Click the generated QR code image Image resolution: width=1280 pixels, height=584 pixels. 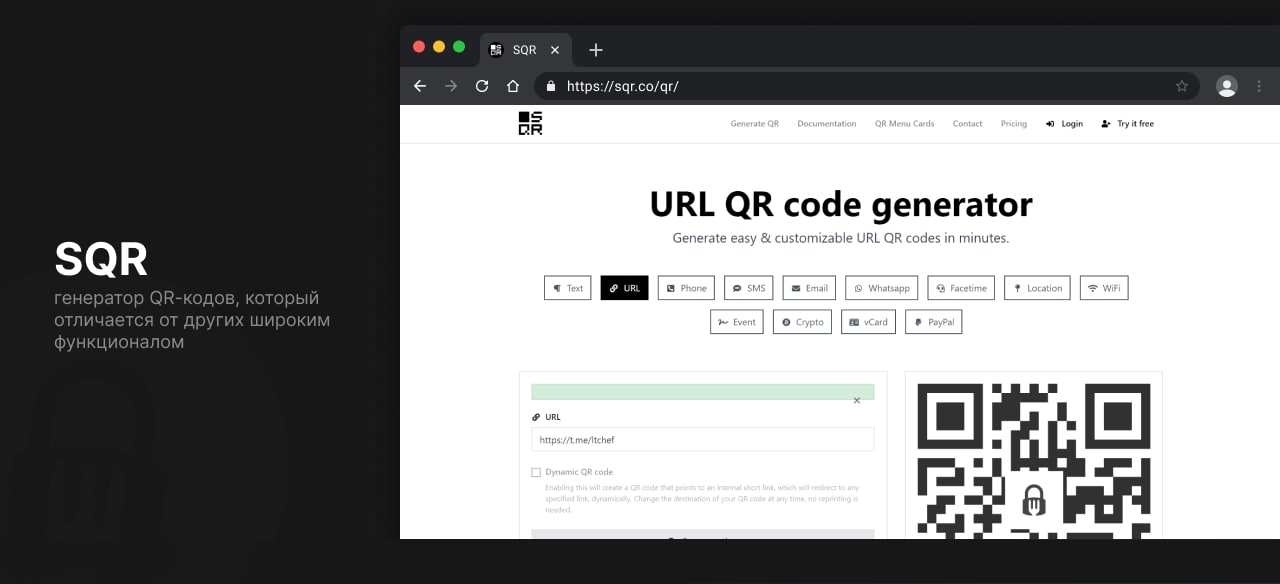coord(1034,461)
